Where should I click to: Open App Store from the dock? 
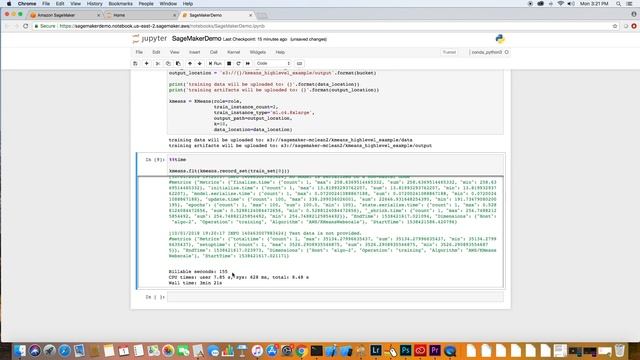coord(272,351)
